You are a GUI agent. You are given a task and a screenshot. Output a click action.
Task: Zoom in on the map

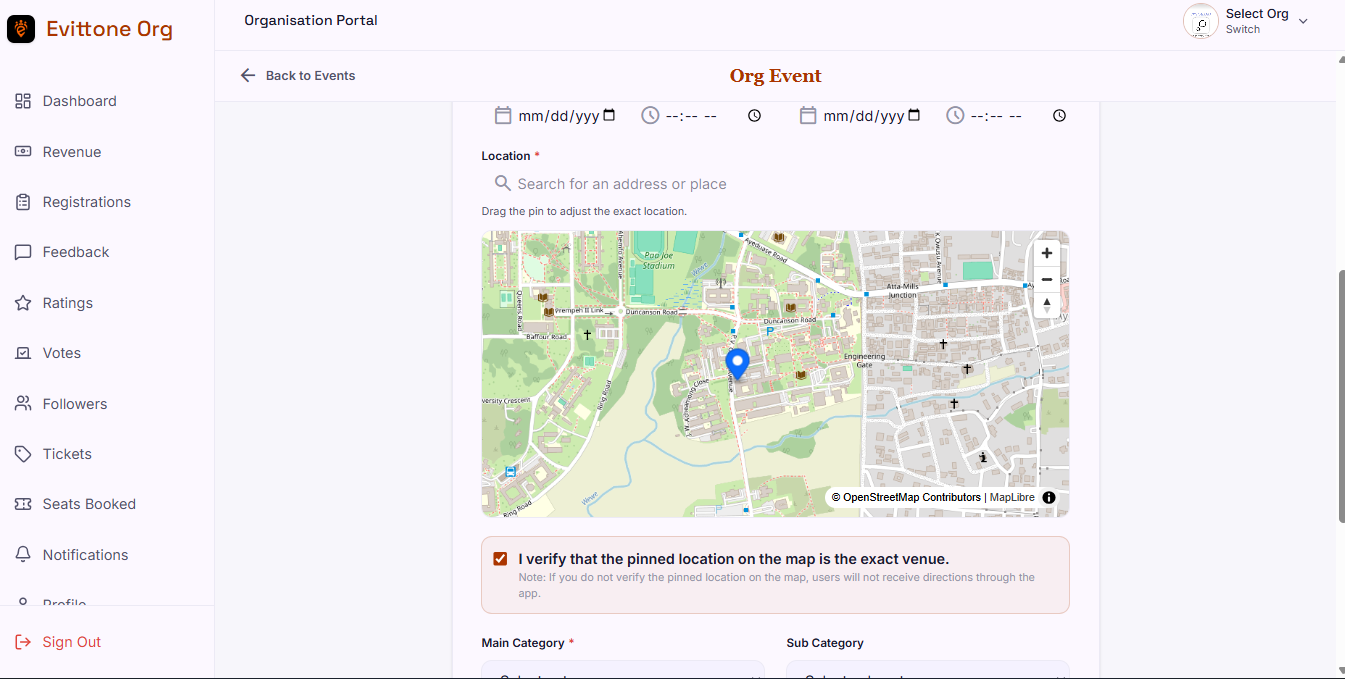click(x=1047, y=253)
